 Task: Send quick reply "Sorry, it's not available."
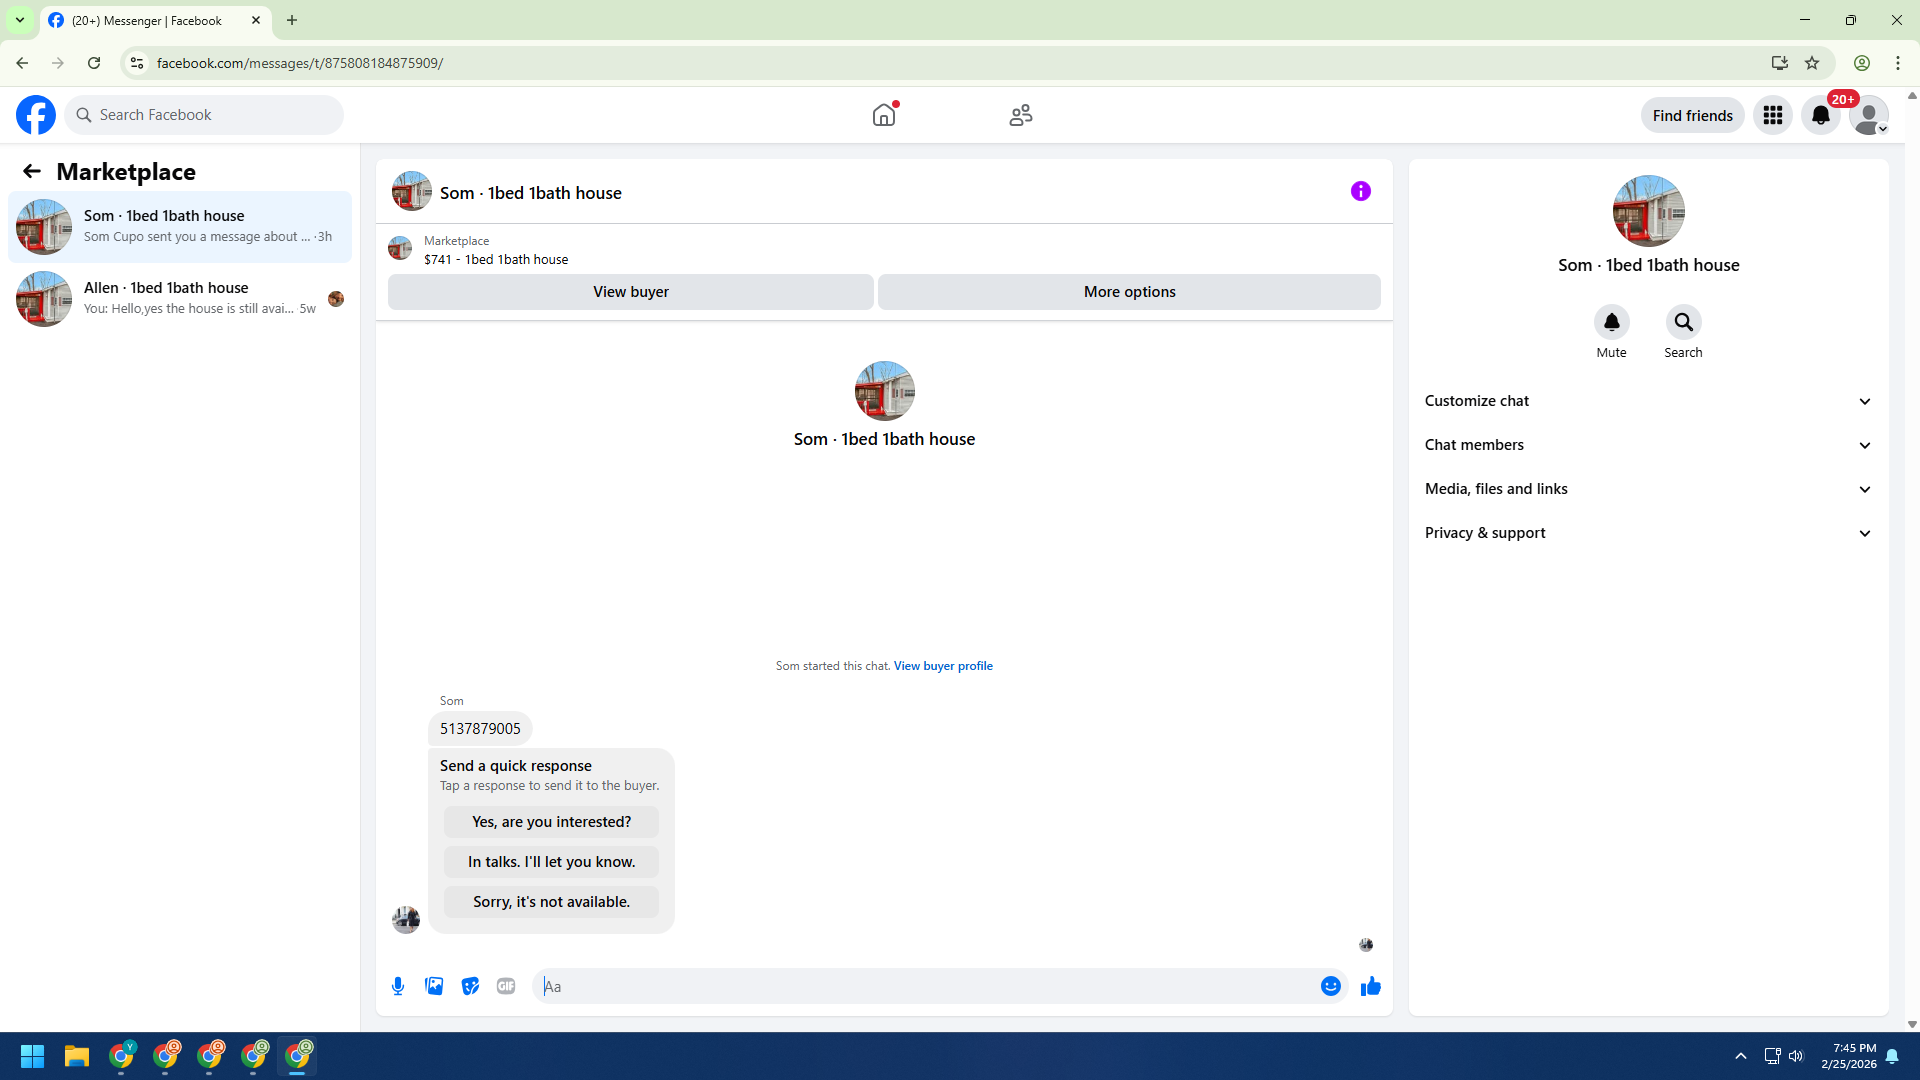tap(551, 902)
